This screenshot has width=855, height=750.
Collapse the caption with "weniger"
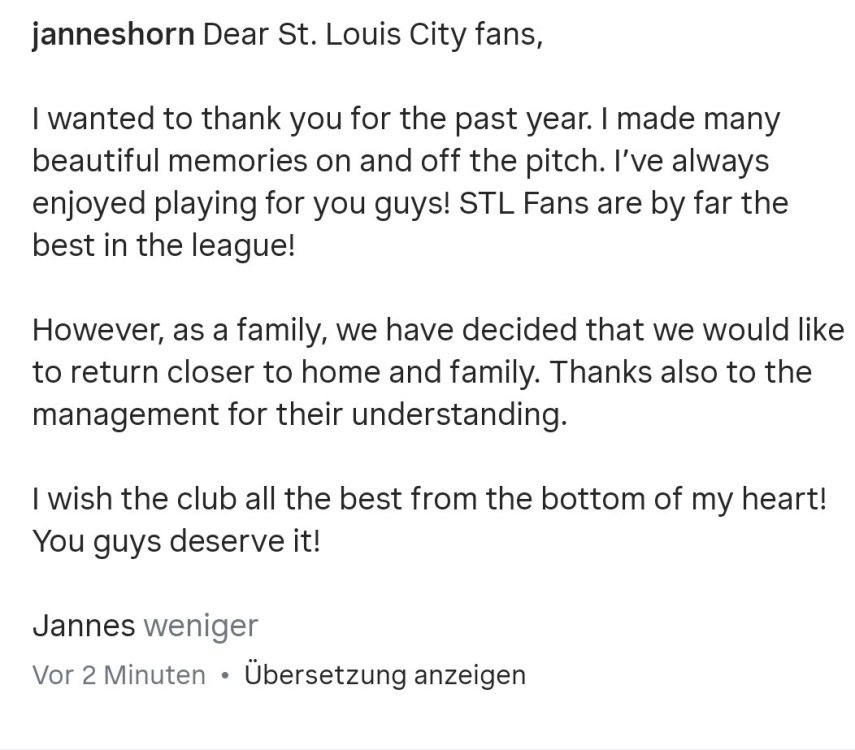[201, 627]
